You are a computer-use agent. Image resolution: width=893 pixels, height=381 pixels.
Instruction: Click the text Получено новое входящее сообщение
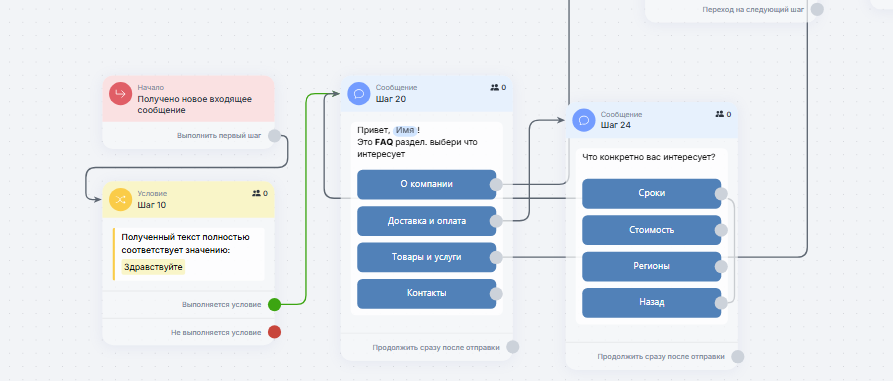pos(194,105)
